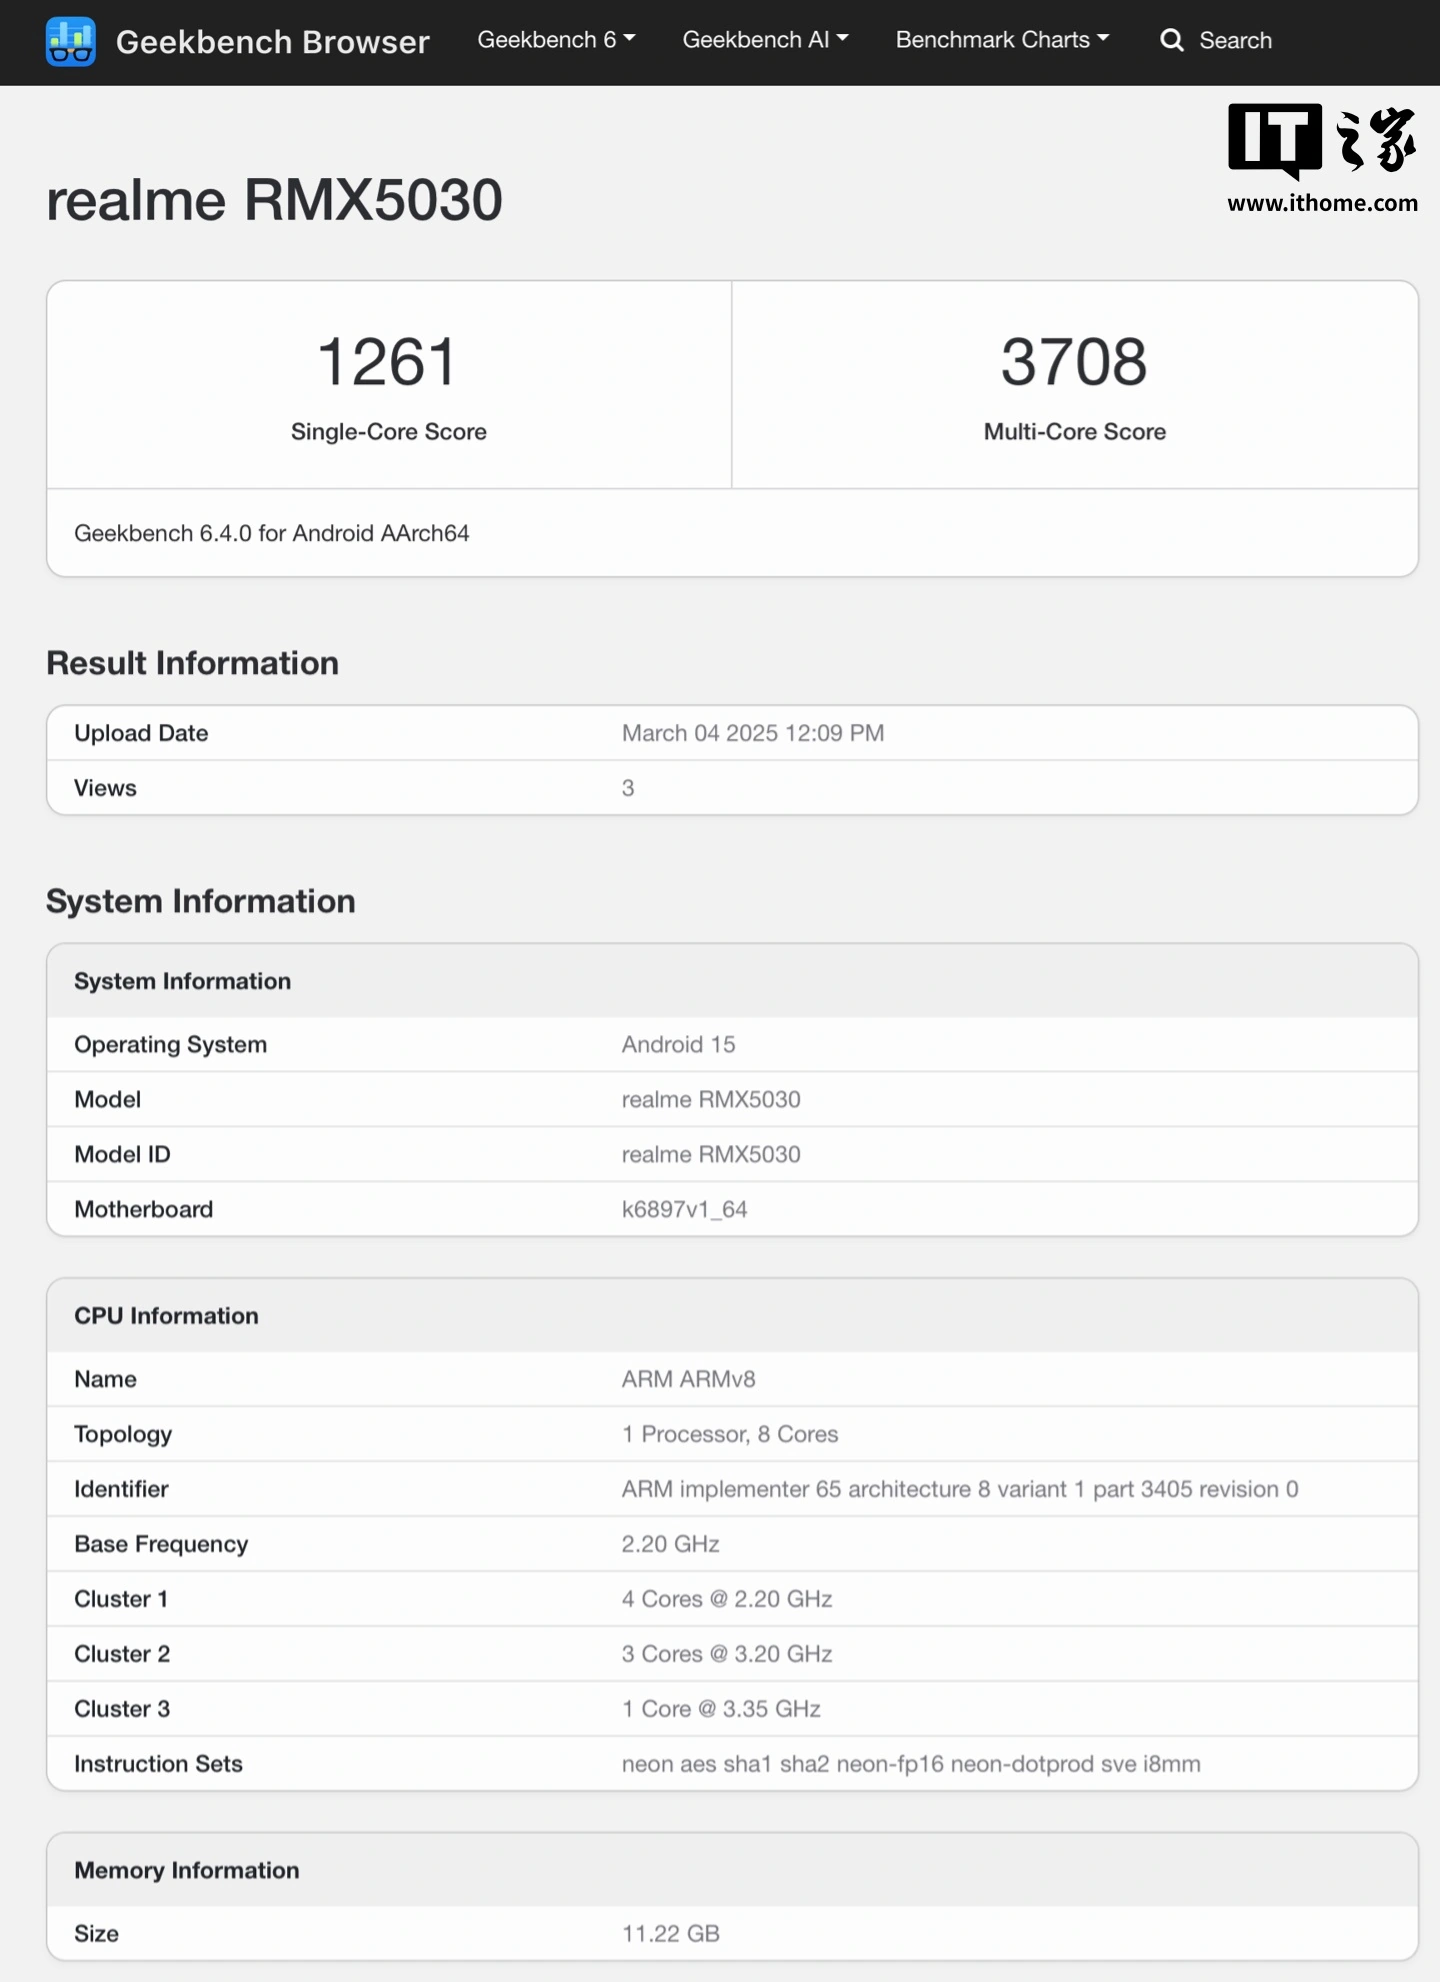Click the memory size value 11.22 GB
1440x1982 pixels.
[670, 1933]
